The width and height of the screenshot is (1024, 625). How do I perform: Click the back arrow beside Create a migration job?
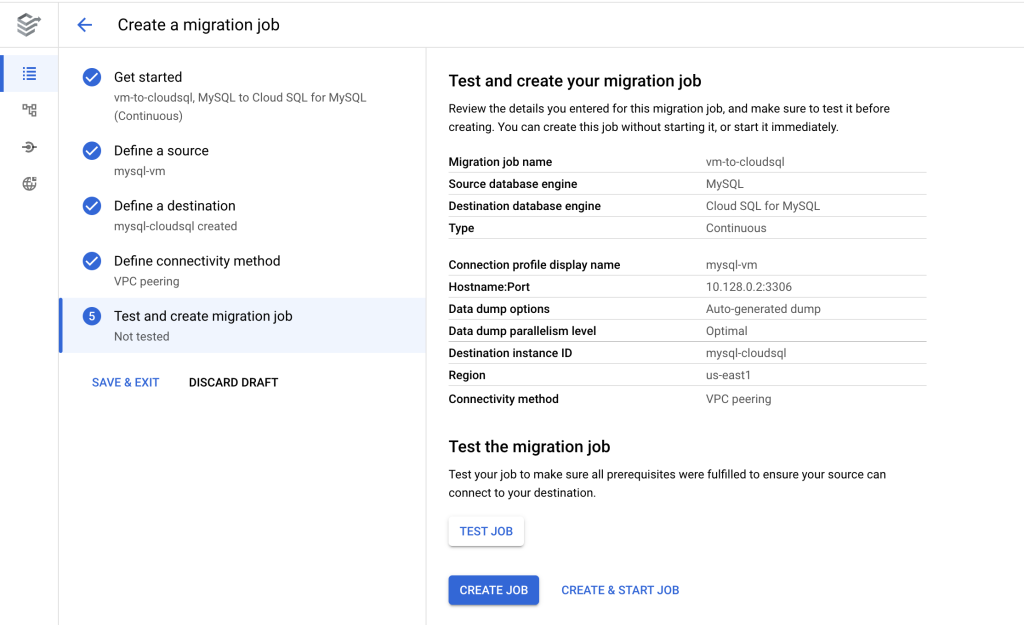coord(85,25)
